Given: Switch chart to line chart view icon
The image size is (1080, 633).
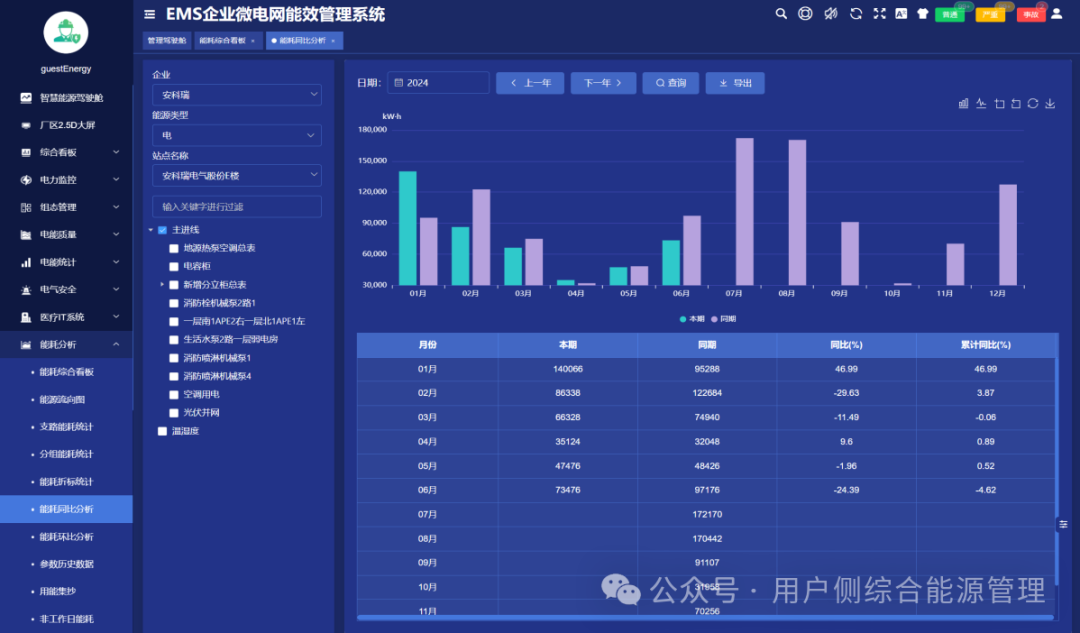Looking at the screenshot, I should point(981,103).
